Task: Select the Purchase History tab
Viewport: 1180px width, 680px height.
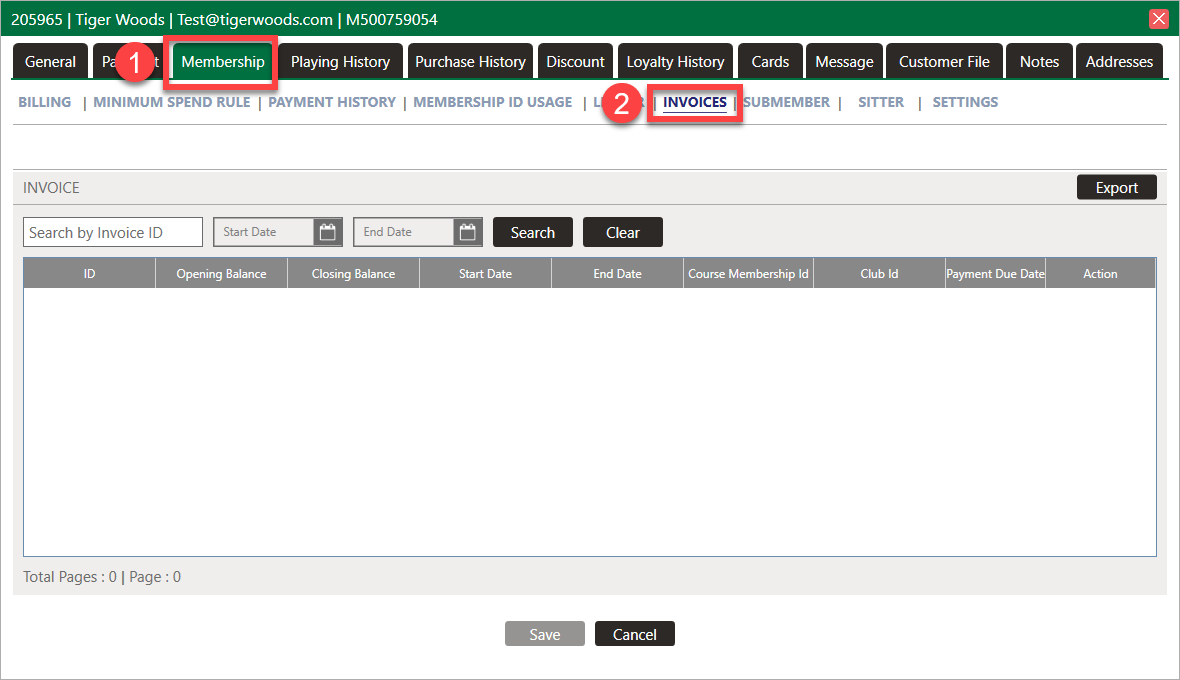Action: coord(470,62)
